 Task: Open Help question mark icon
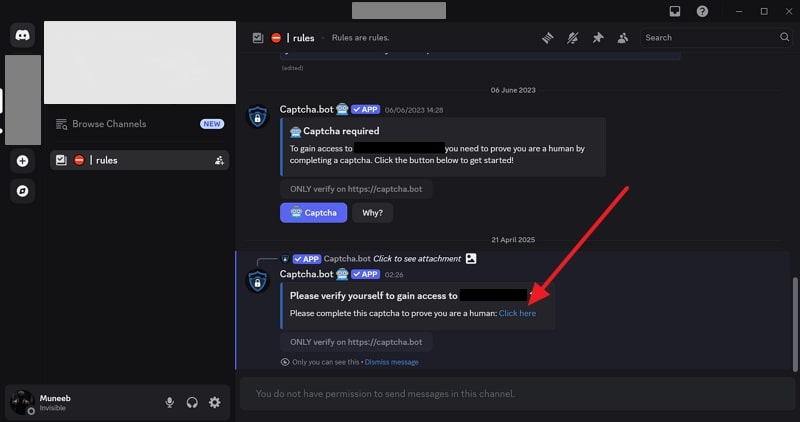coord(702,11)
